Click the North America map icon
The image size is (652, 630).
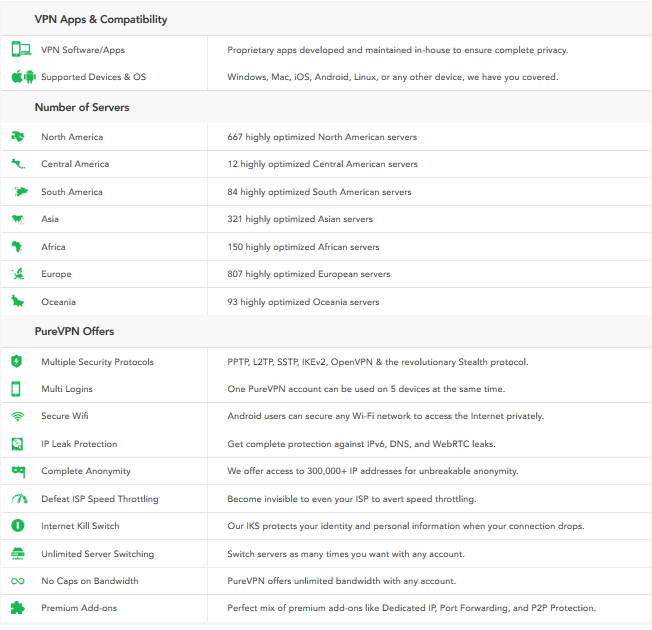coord(18,136)
